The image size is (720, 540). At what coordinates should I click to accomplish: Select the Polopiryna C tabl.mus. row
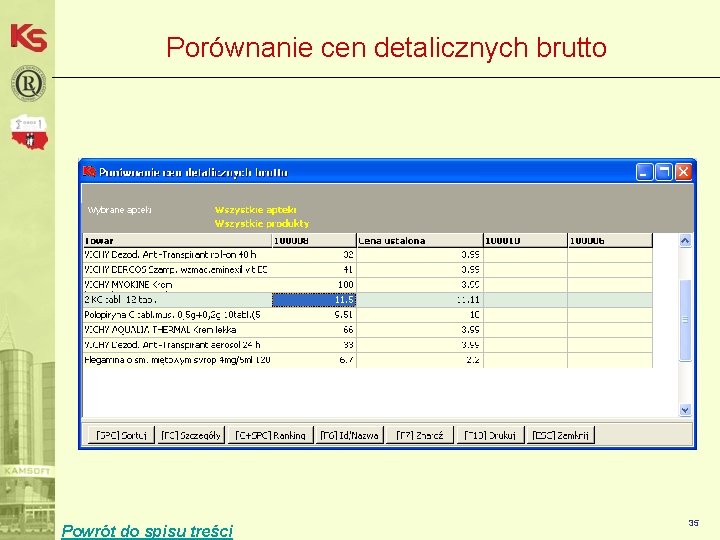click(x=367, y=315)
